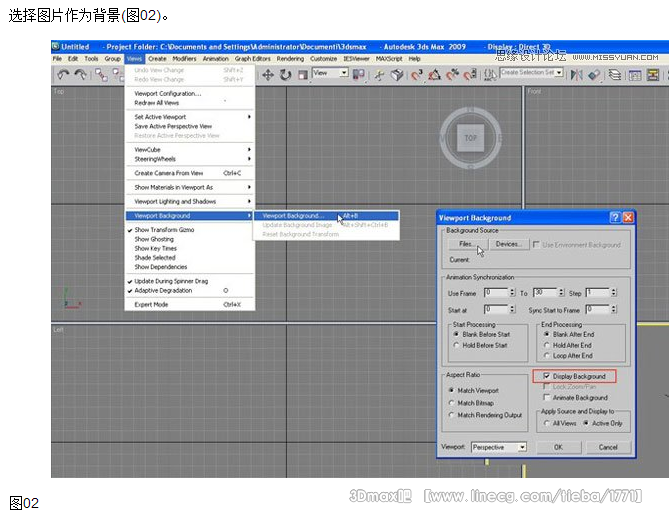
Task: Click Use Frame spinner arrows
Action: (512, 292)
